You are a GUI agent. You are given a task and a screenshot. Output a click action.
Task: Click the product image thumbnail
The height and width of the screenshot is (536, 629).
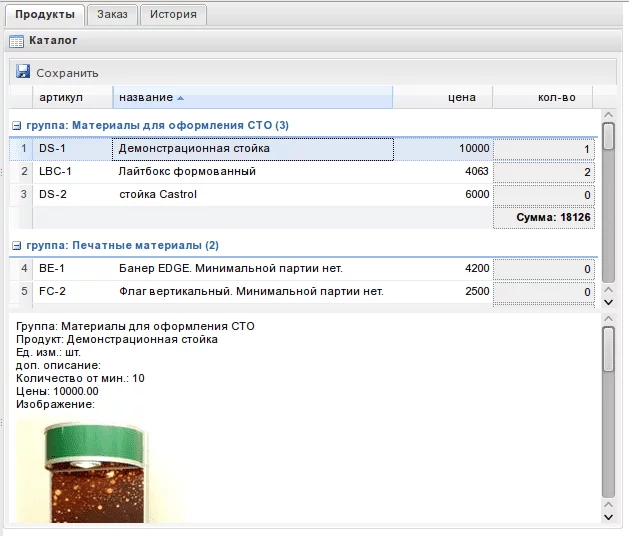tap(79, 466)
